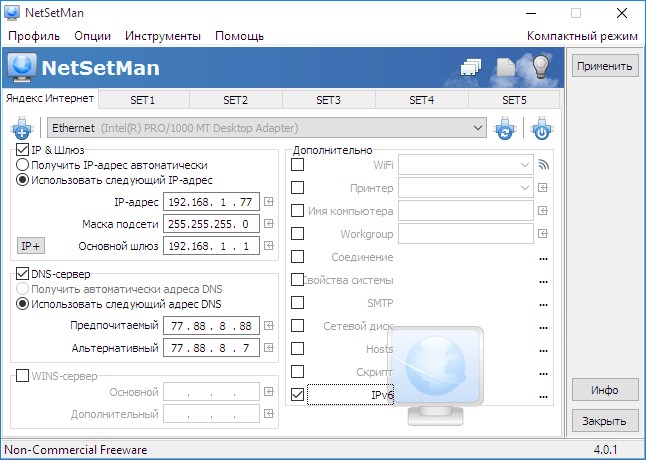Expand the Ethernet adapter dropdown
646x460 pixels.
(477, 128)
